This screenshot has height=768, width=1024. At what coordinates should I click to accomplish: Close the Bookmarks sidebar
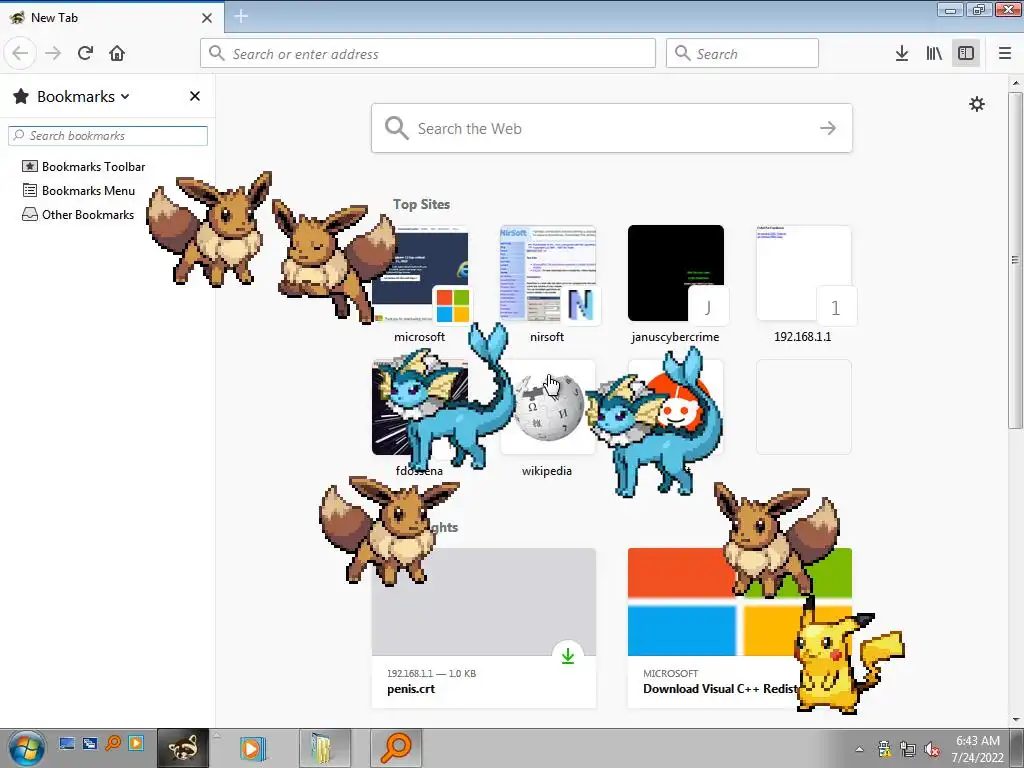(x=195, y=96)
